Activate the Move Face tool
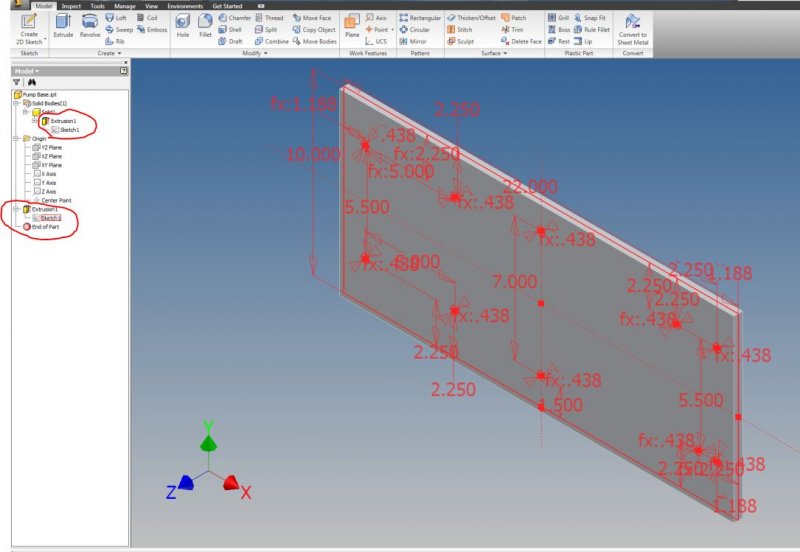The height and width of the screenshot is (552, 800). pyautogui.click(x=312, y=18)
